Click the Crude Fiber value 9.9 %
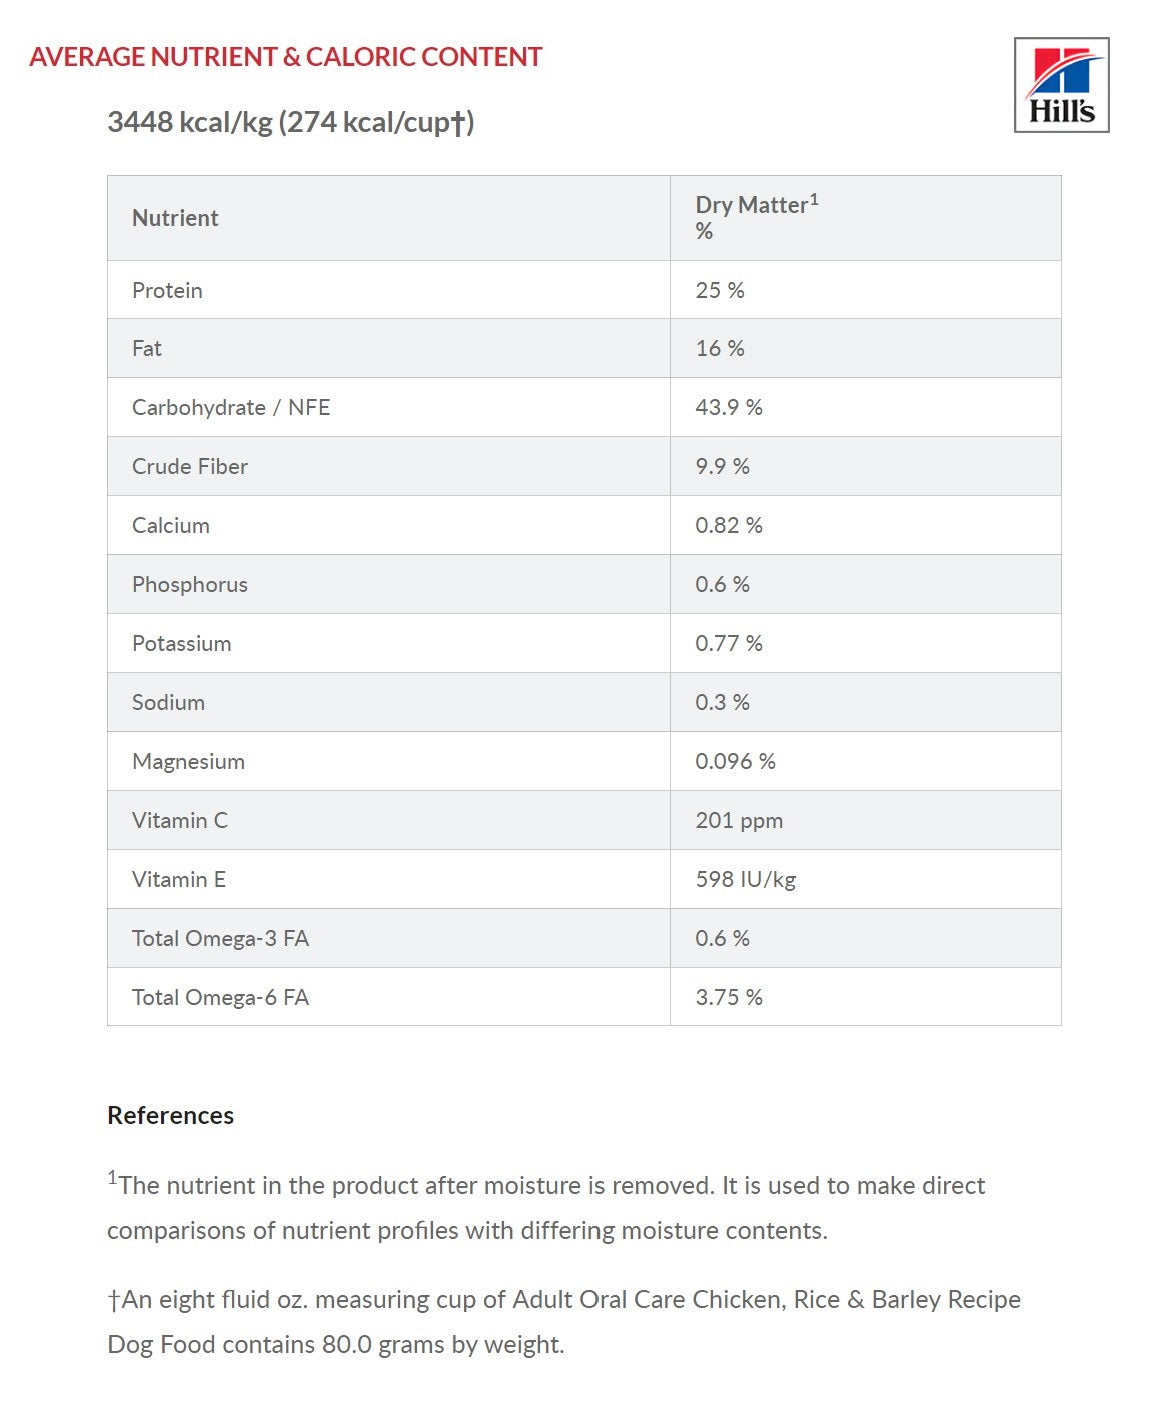Screen dimensions: 1173x1404 click(x=722, y=466)
